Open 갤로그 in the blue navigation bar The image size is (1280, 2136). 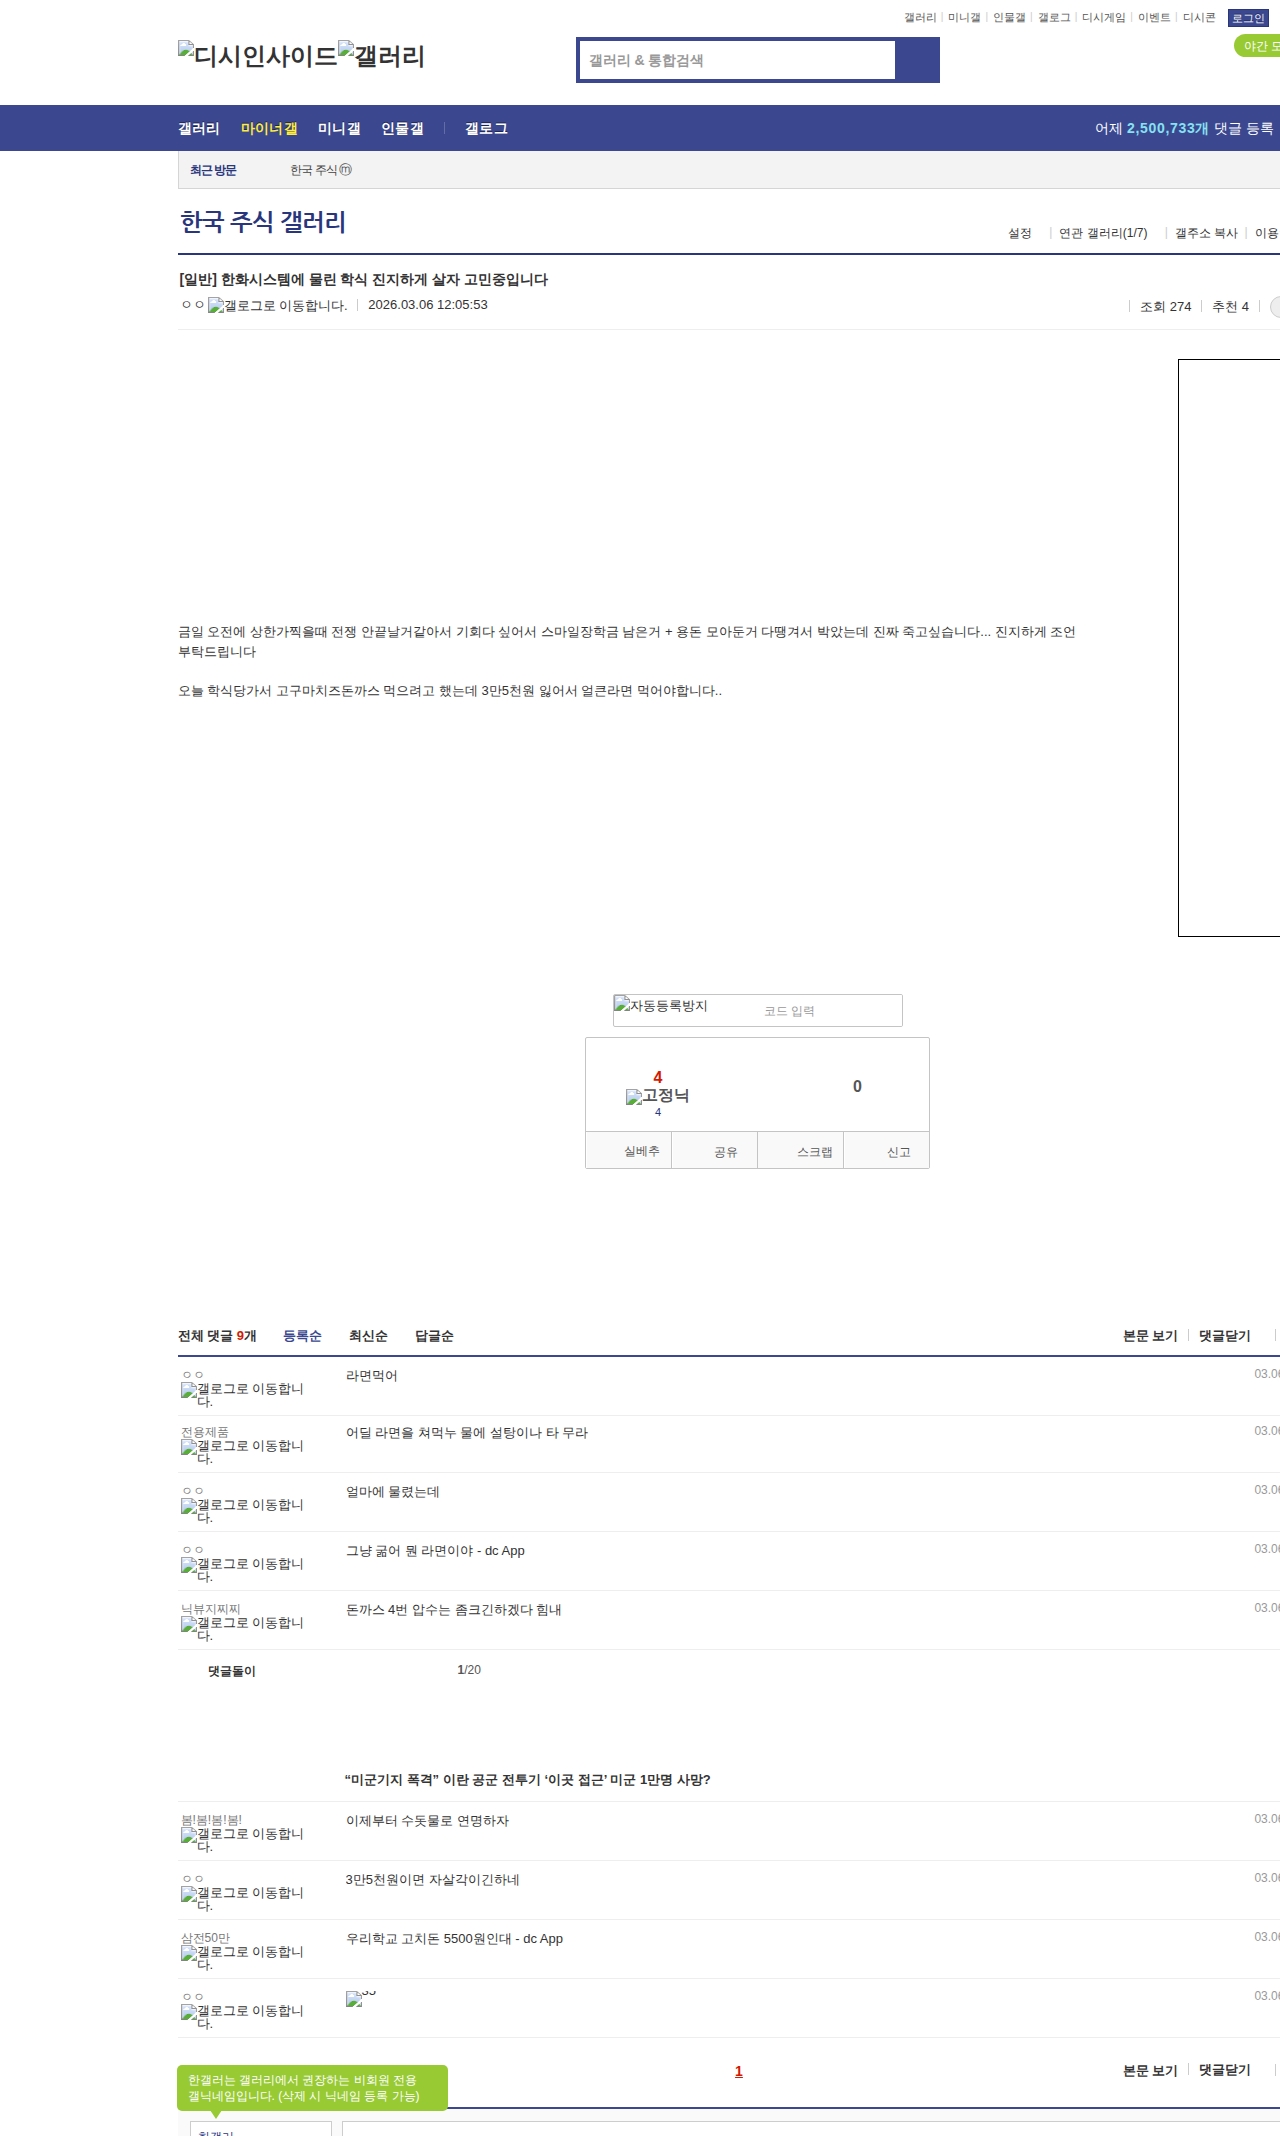[x=486, y=128]
